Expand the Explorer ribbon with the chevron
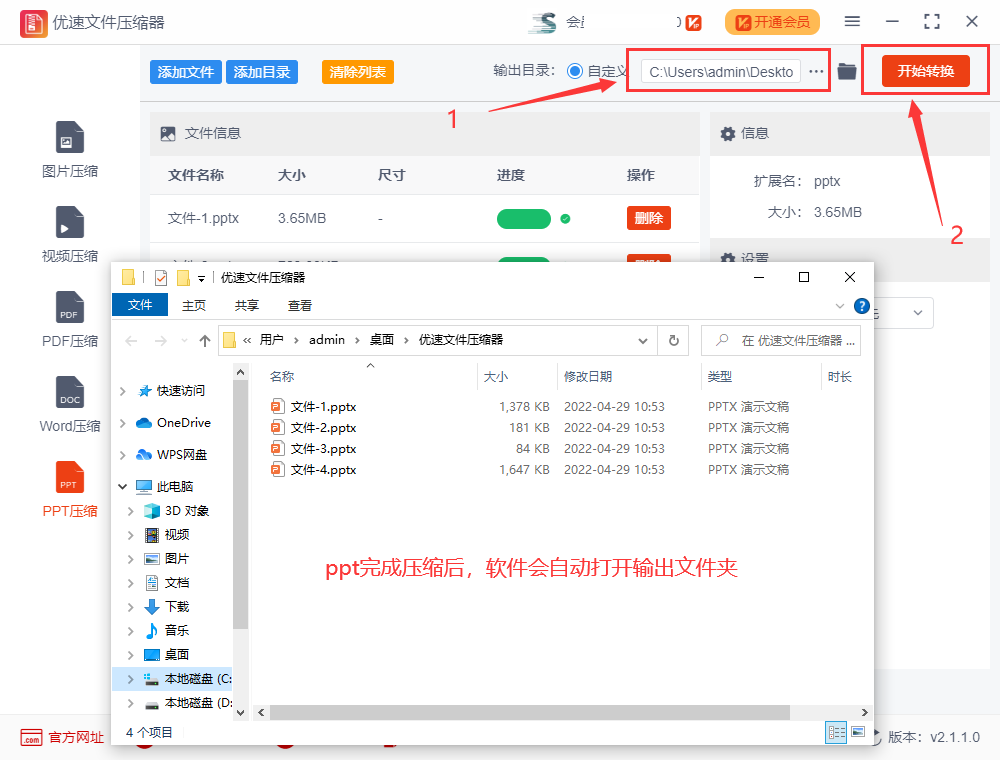 (x=840, y=306)
